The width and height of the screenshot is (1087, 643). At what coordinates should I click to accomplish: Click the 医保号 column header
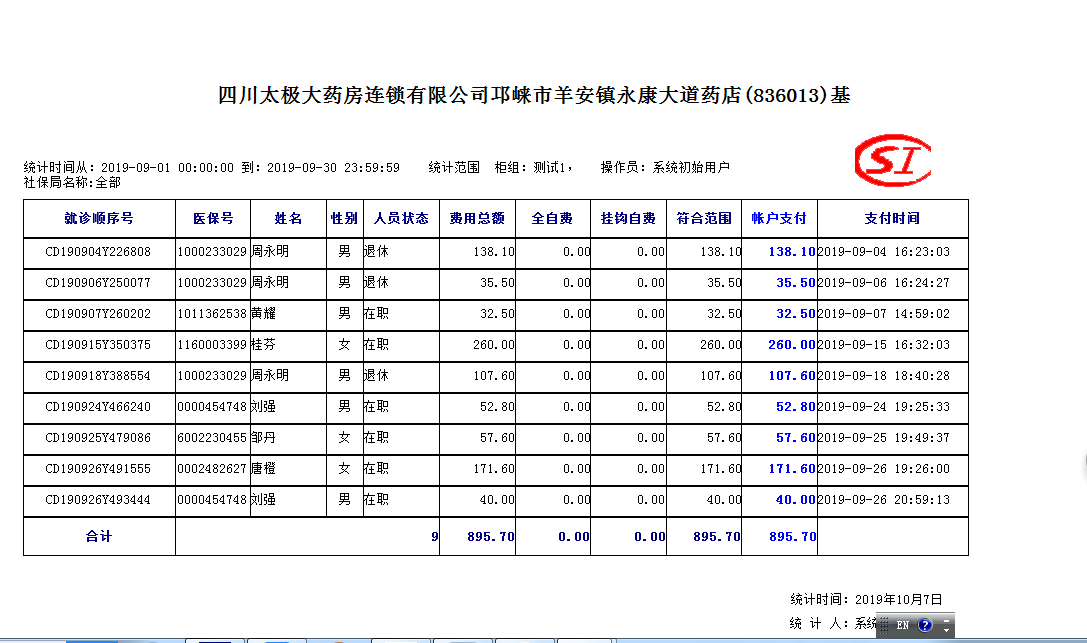click(213, 218)
